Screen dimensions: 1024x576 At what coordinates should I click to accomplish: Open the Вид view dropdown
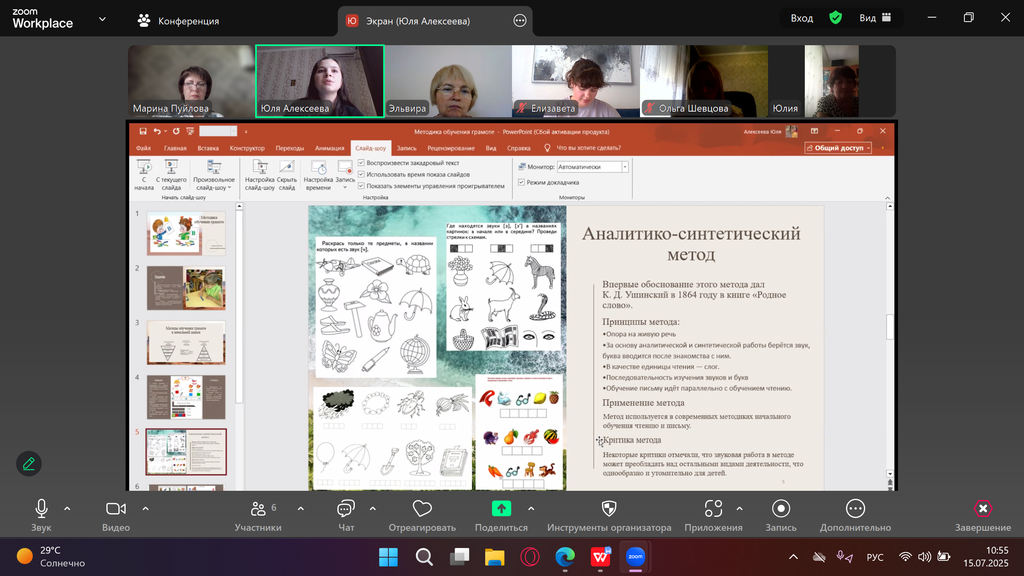pyautogui.click(x=874, y=18)
